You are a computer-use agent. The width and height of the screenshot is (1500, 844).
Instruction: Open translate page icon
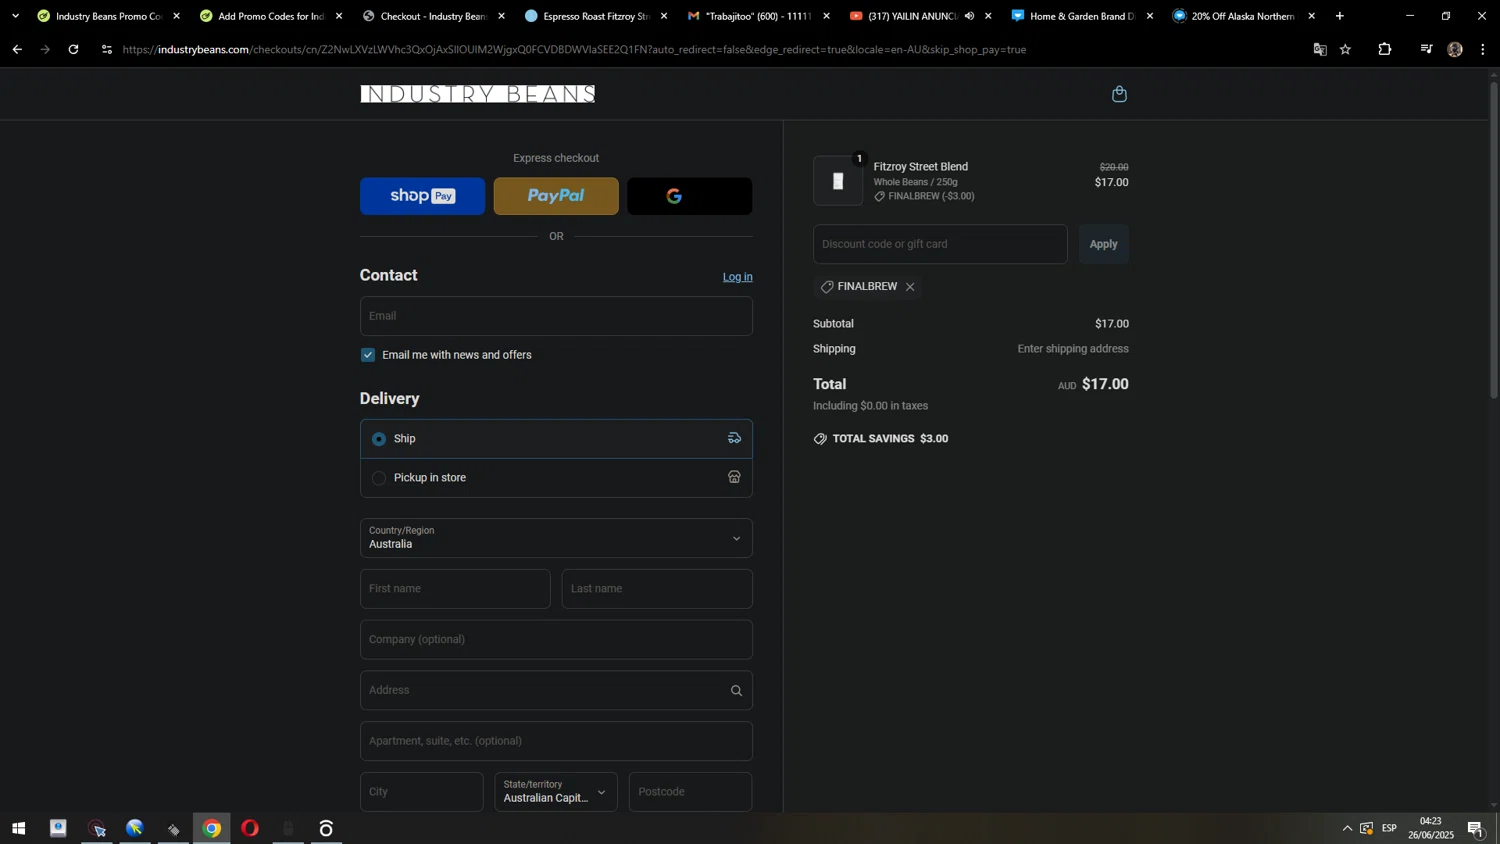(1320, 49)
